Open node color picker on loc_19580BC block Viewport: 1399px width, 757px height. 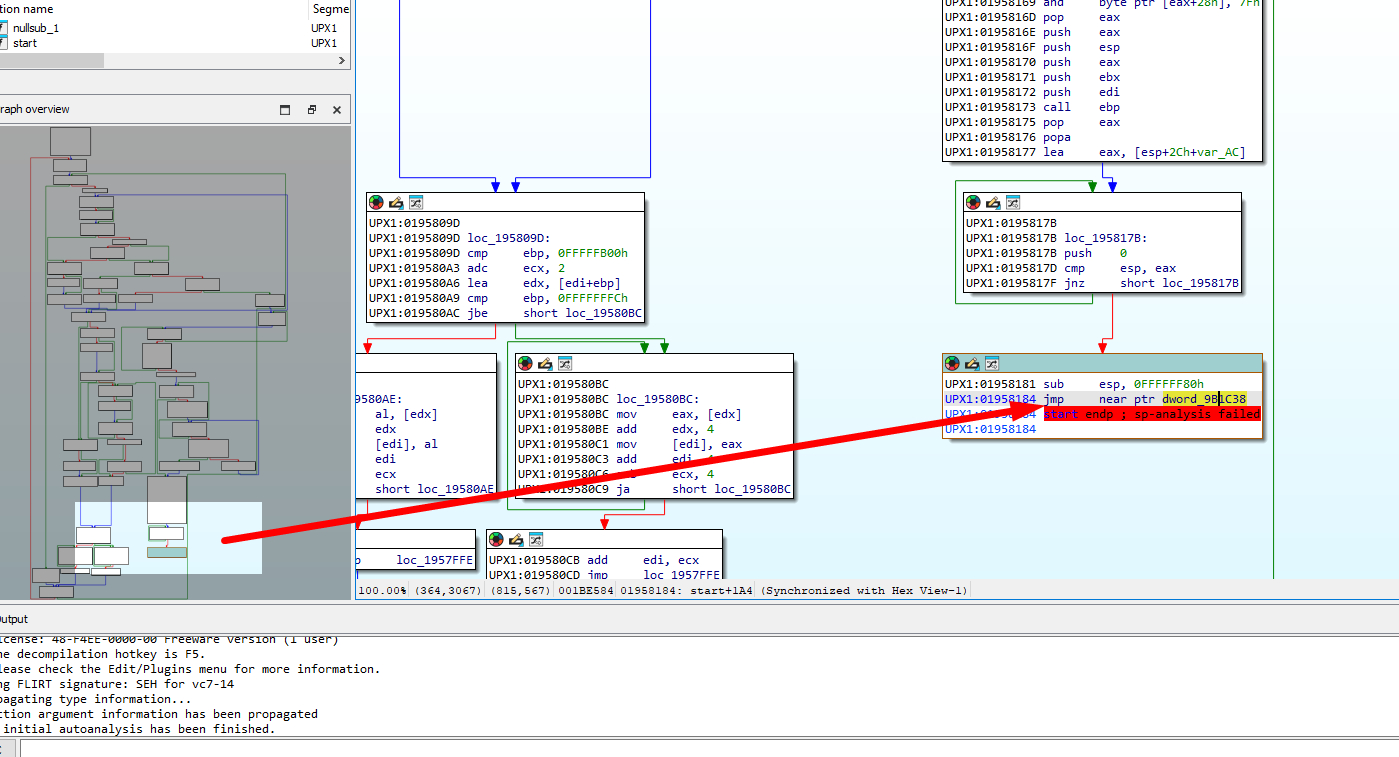(x=525, y=363)
